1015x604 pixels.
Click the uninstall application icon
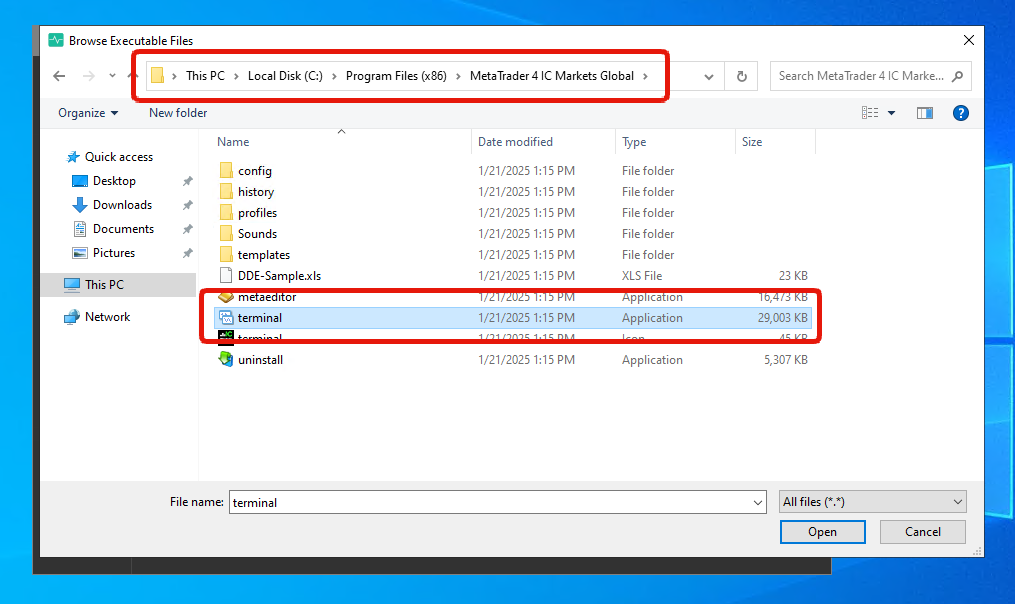[x=226, y=359]
